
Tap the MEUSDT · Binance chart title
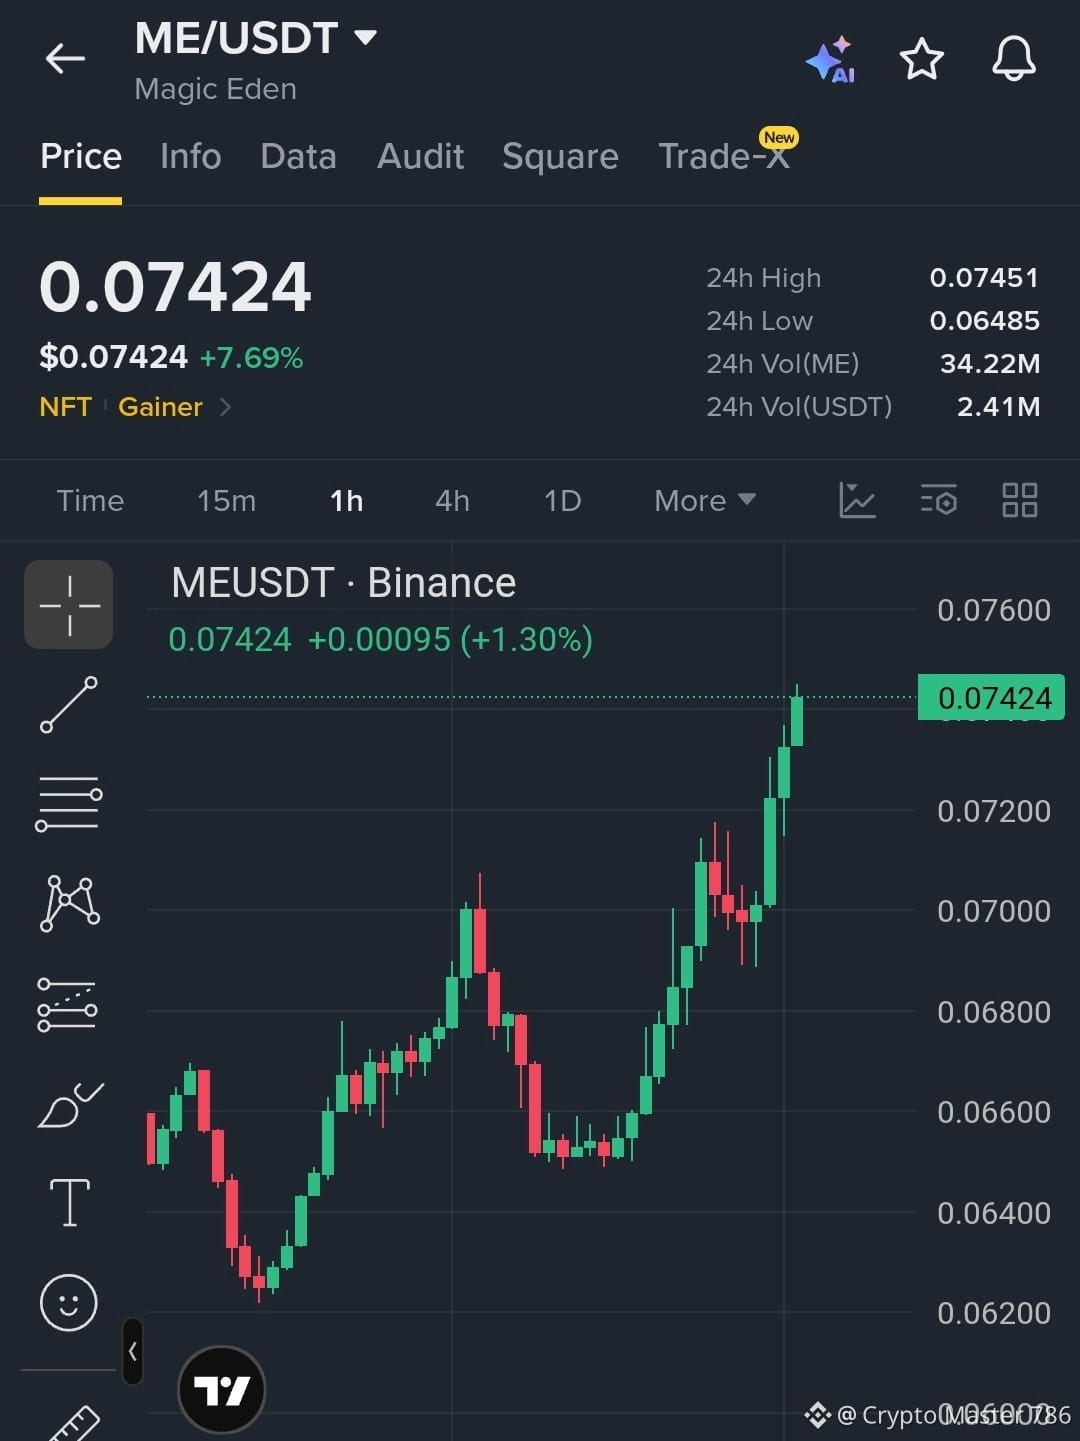pos(343,583)
